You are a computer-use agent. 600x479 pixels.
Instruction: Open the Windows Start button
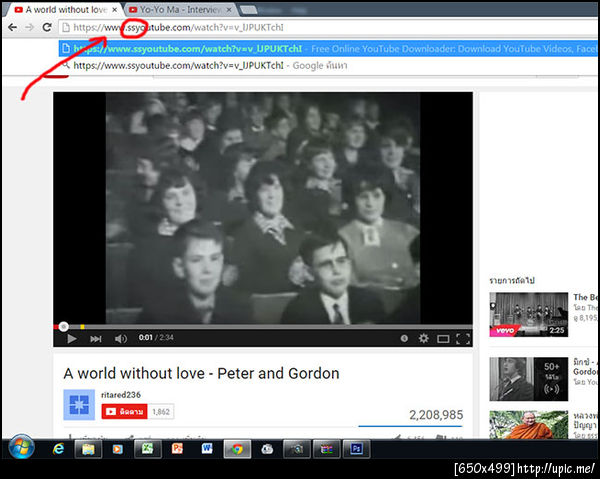21,447
